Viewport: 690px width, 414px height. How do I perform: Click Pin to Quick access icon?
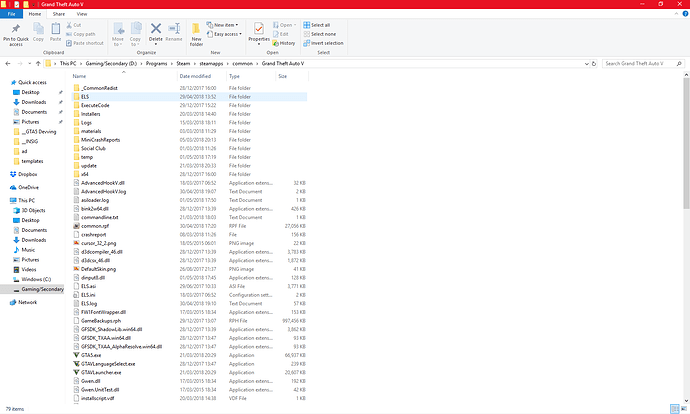pos(17,32)
